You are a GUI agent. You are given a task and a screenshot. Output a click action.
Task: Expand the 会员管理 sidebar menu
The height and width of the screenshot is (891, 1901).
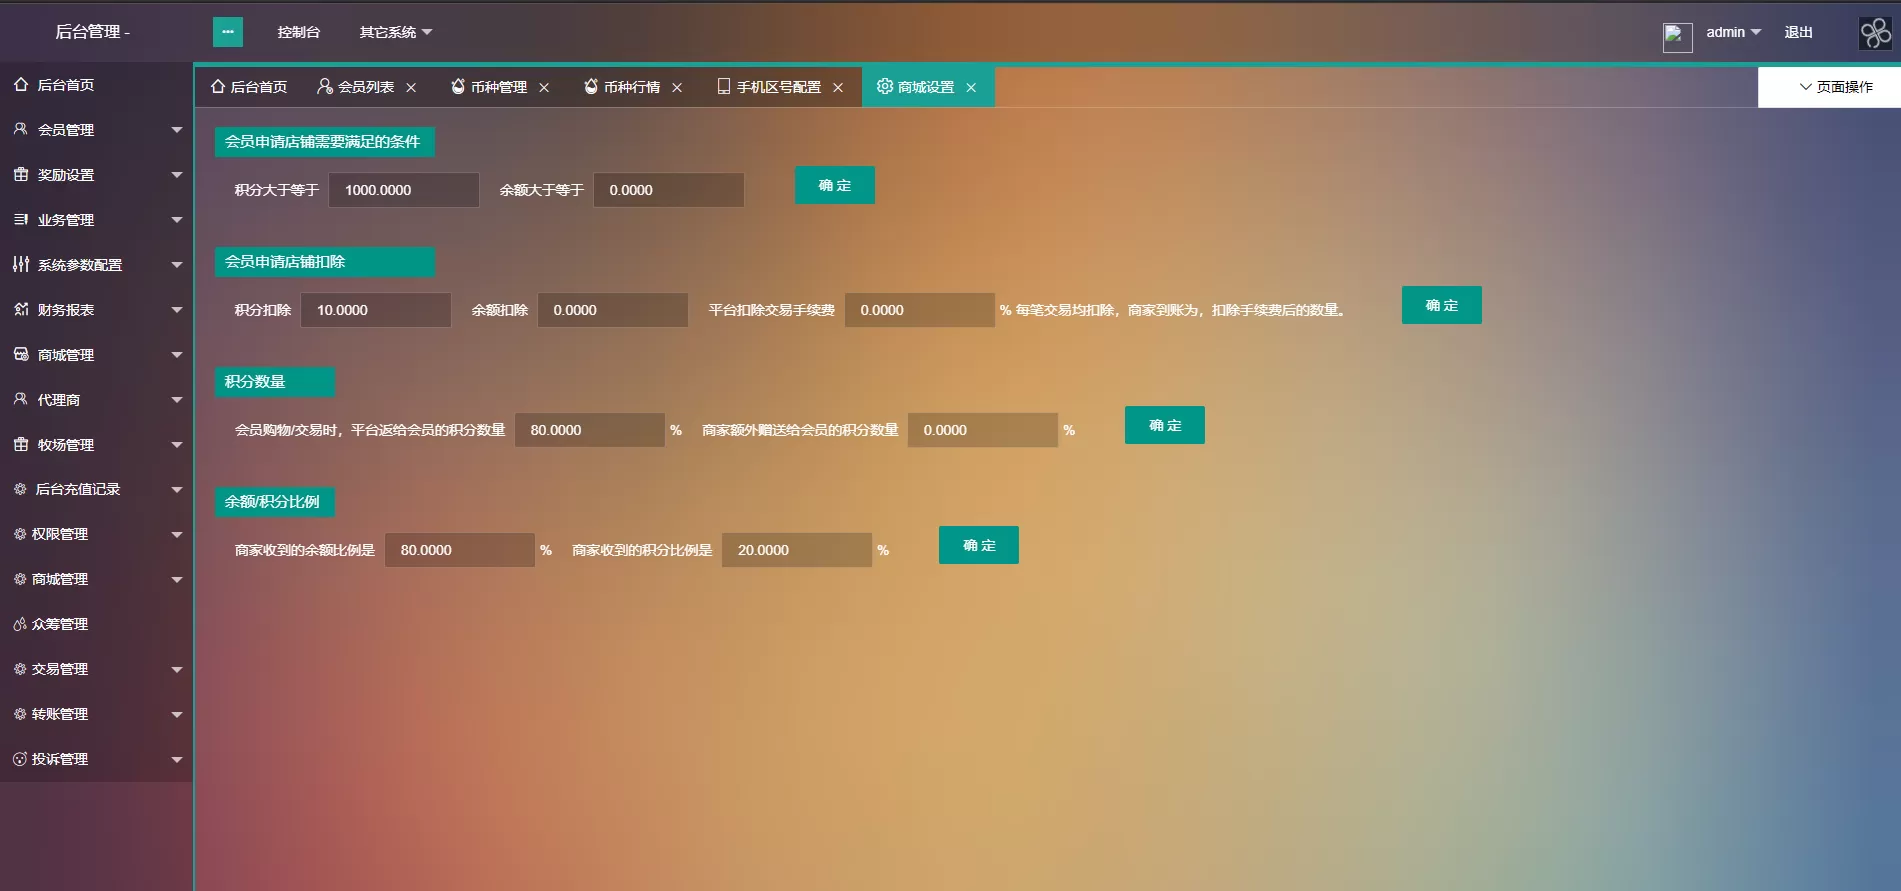click(x=96, y=130)
